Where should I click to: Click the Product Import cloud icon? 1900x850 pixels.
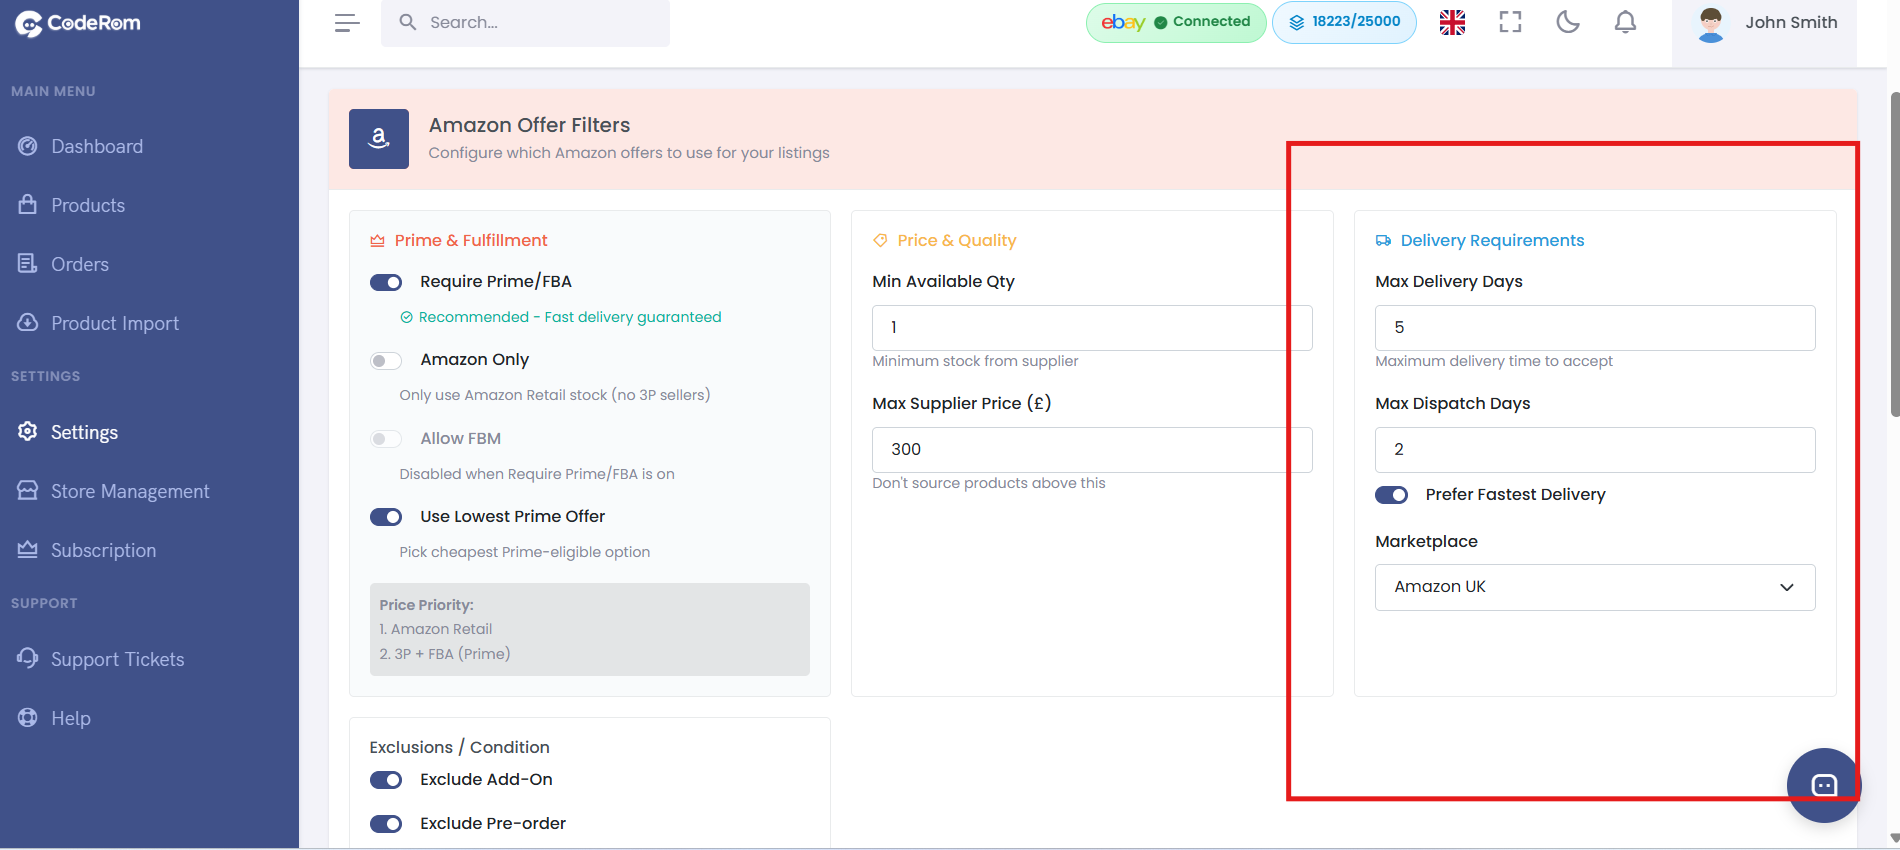[x=28, y=322]
